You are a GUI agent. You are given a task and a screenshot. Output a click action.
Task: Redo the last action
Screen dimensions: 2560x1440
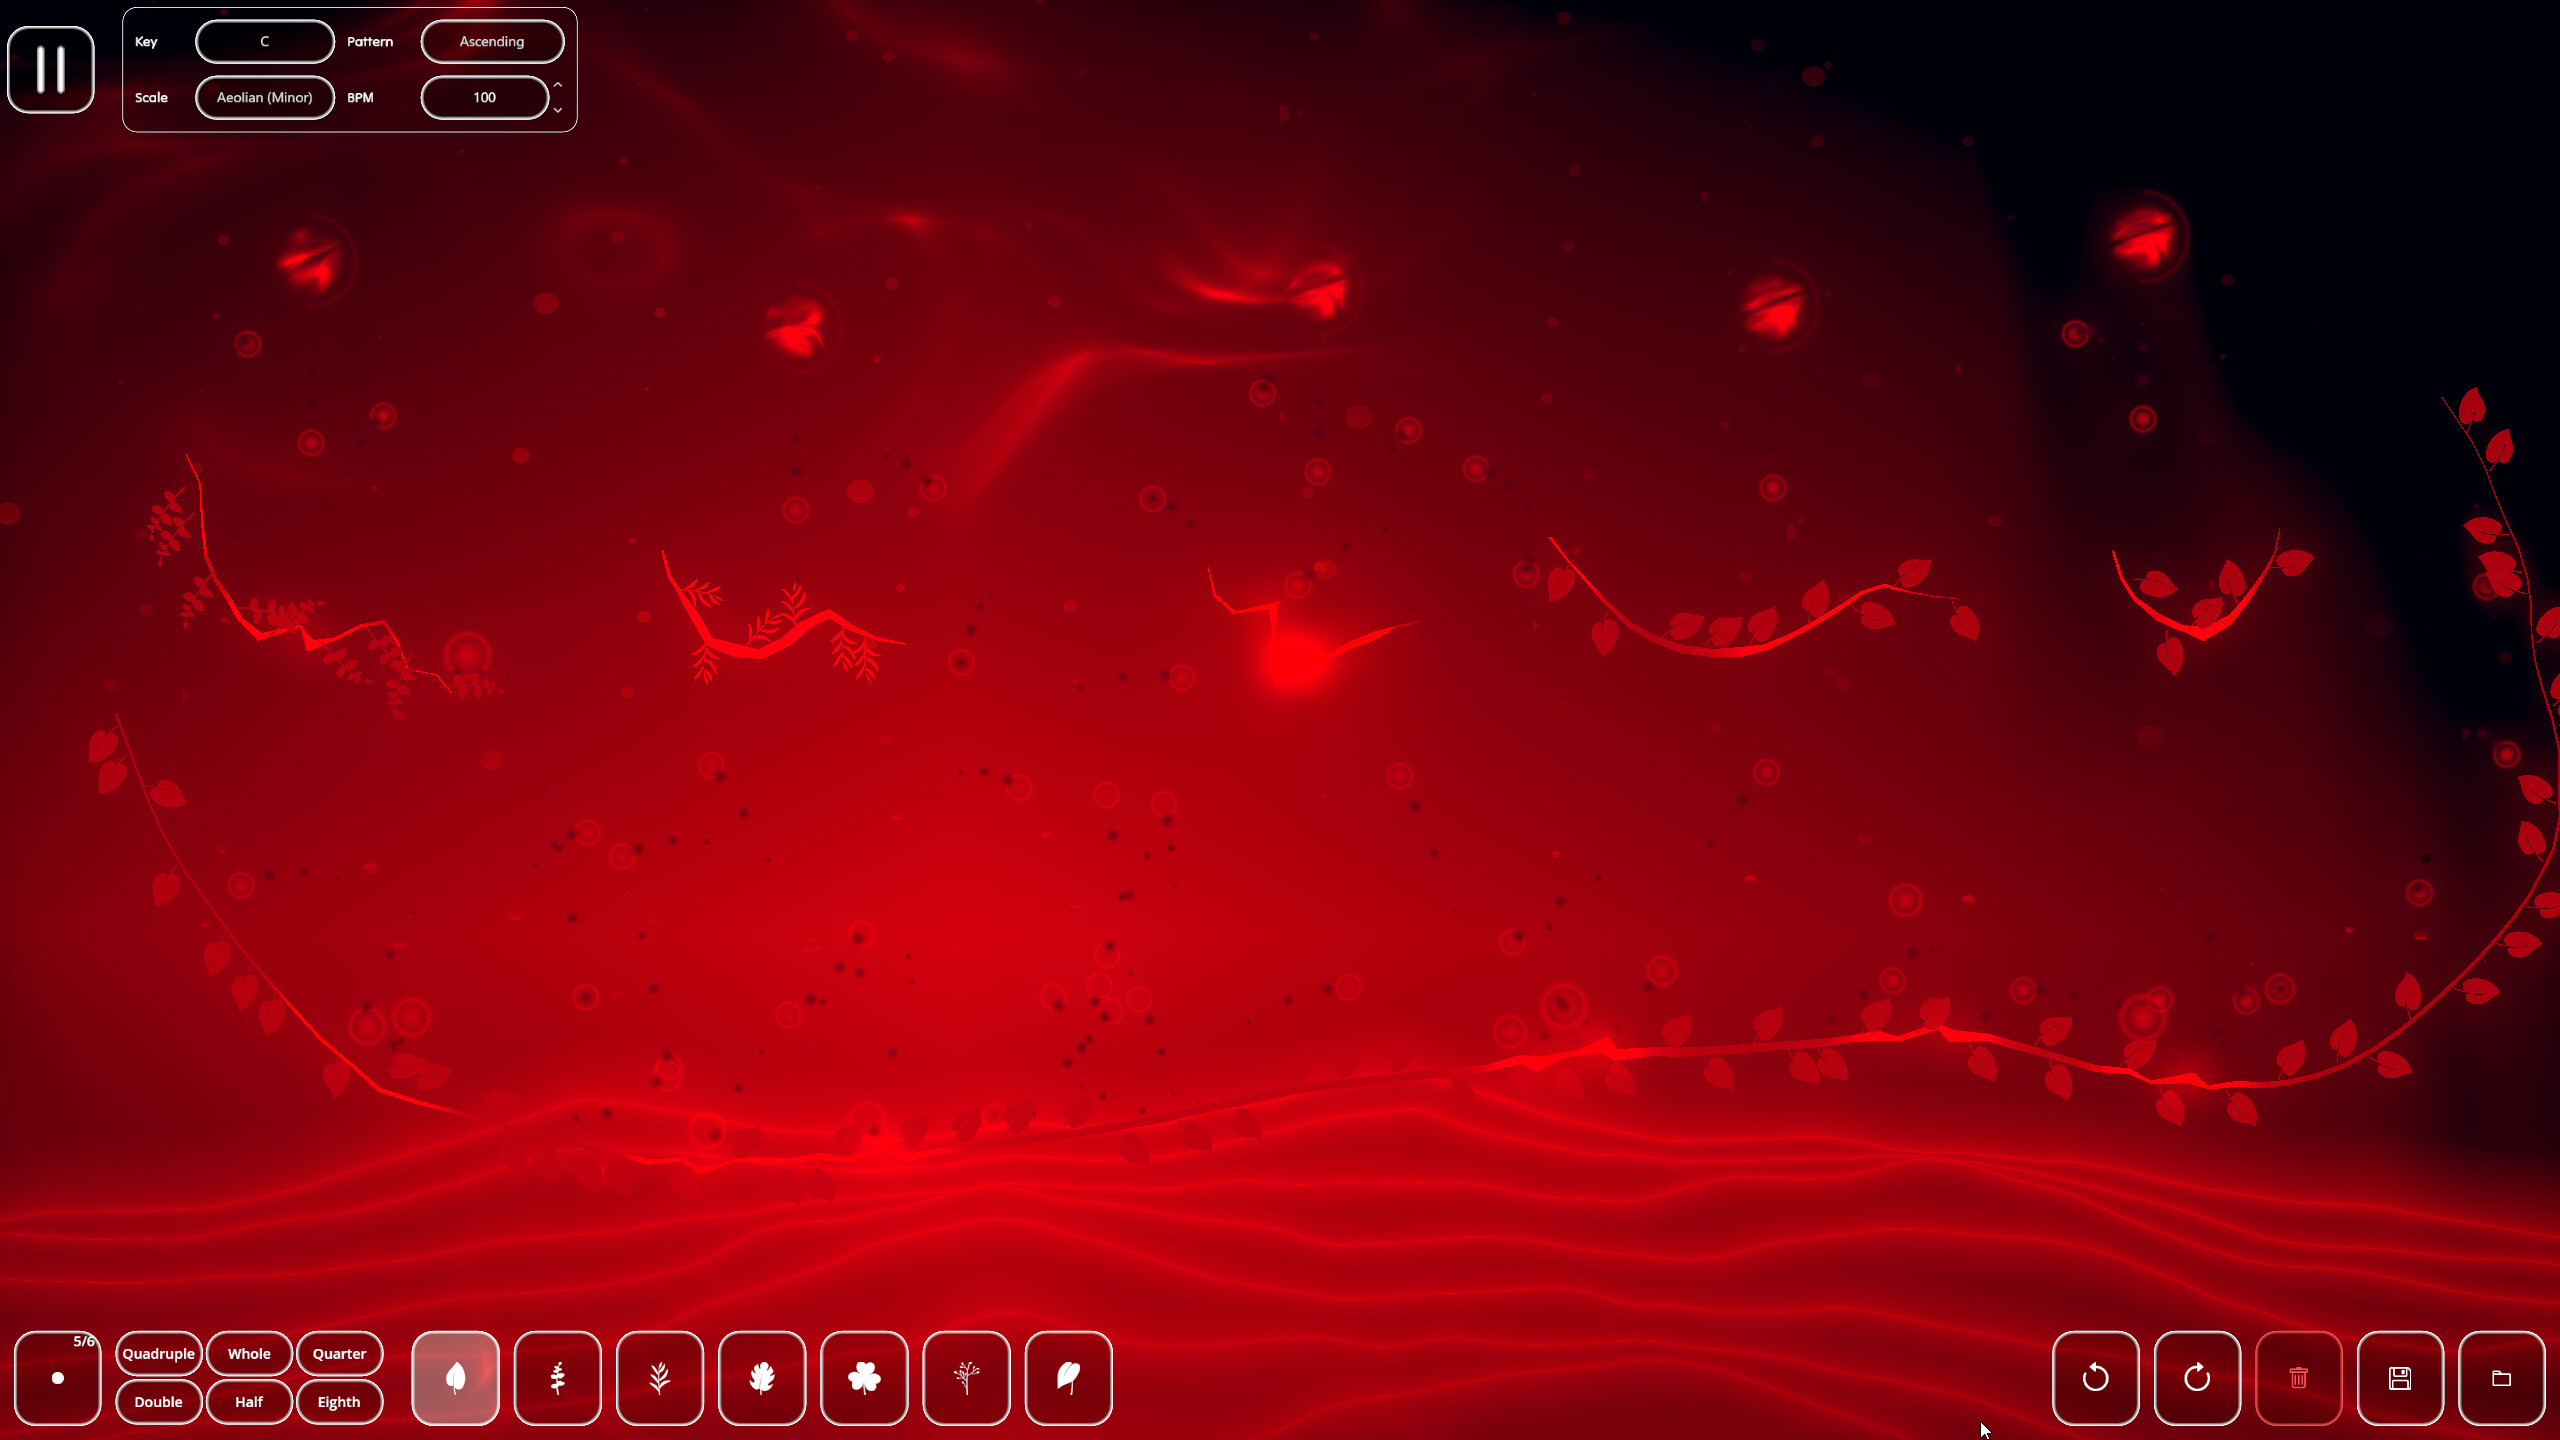[2197, 1378]
